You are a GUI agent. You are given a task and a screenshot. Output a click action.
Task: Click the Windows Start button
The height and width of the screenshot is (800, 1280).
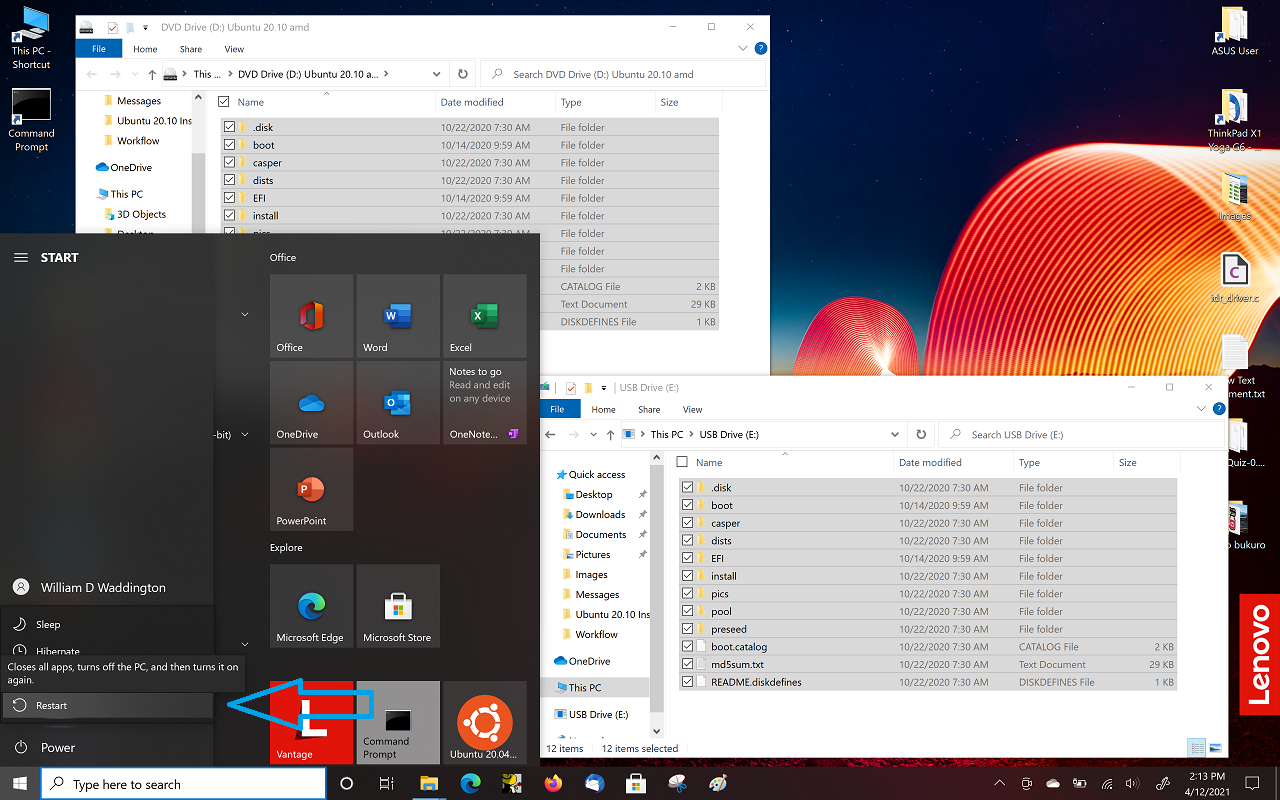[x=19, y=783]
